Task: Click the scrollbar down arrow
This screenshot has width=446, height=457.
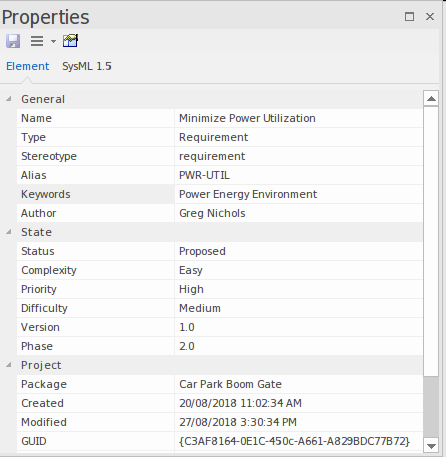Action: 431,446
